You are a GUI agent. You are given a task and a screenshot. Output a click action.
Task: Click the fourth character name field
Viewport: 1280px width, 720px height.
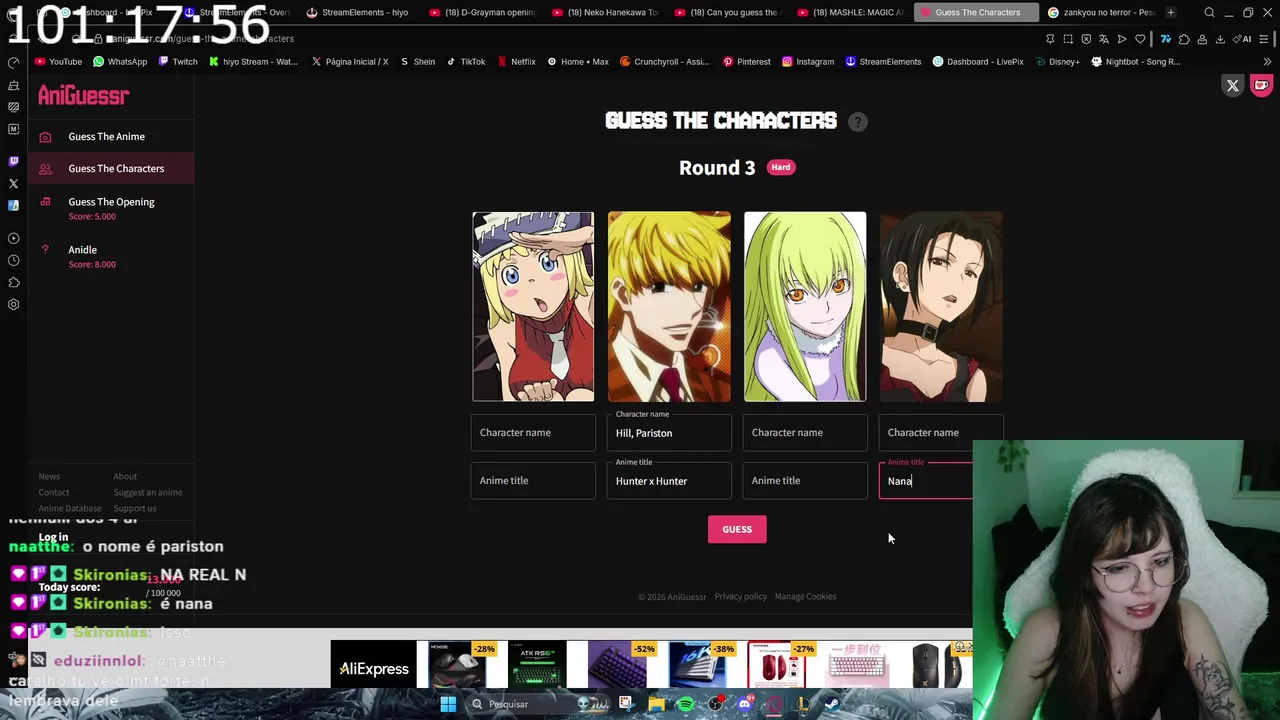pyautogui.click(x=941, y=433)
